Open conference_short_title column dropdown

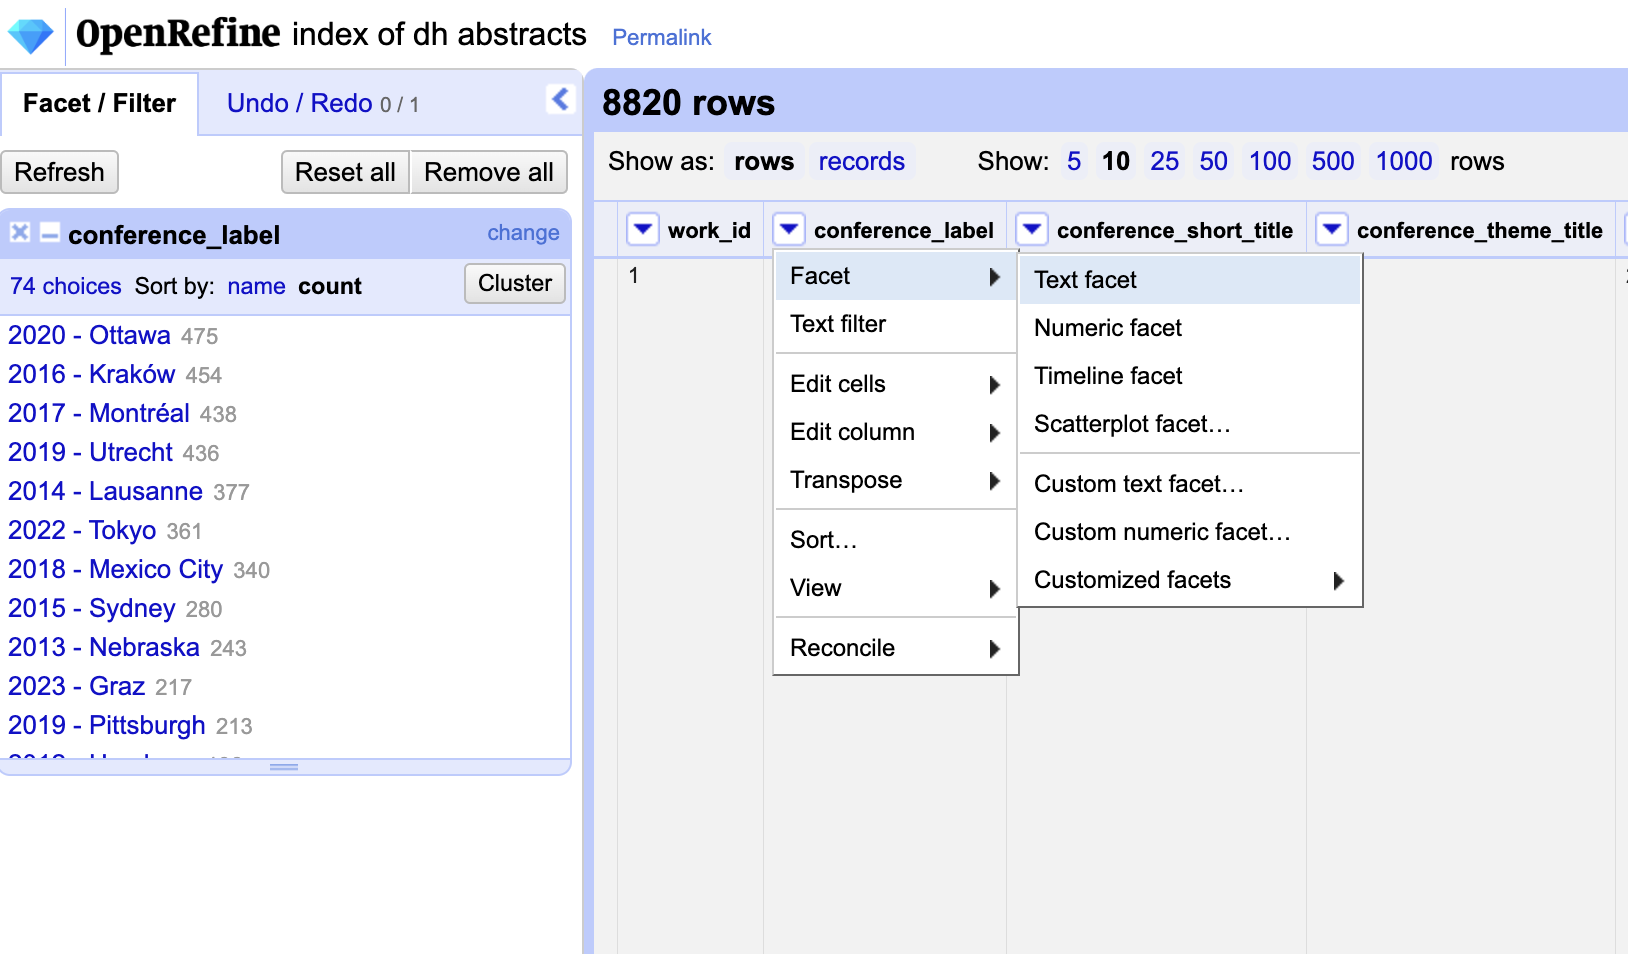pos(1031,230)
